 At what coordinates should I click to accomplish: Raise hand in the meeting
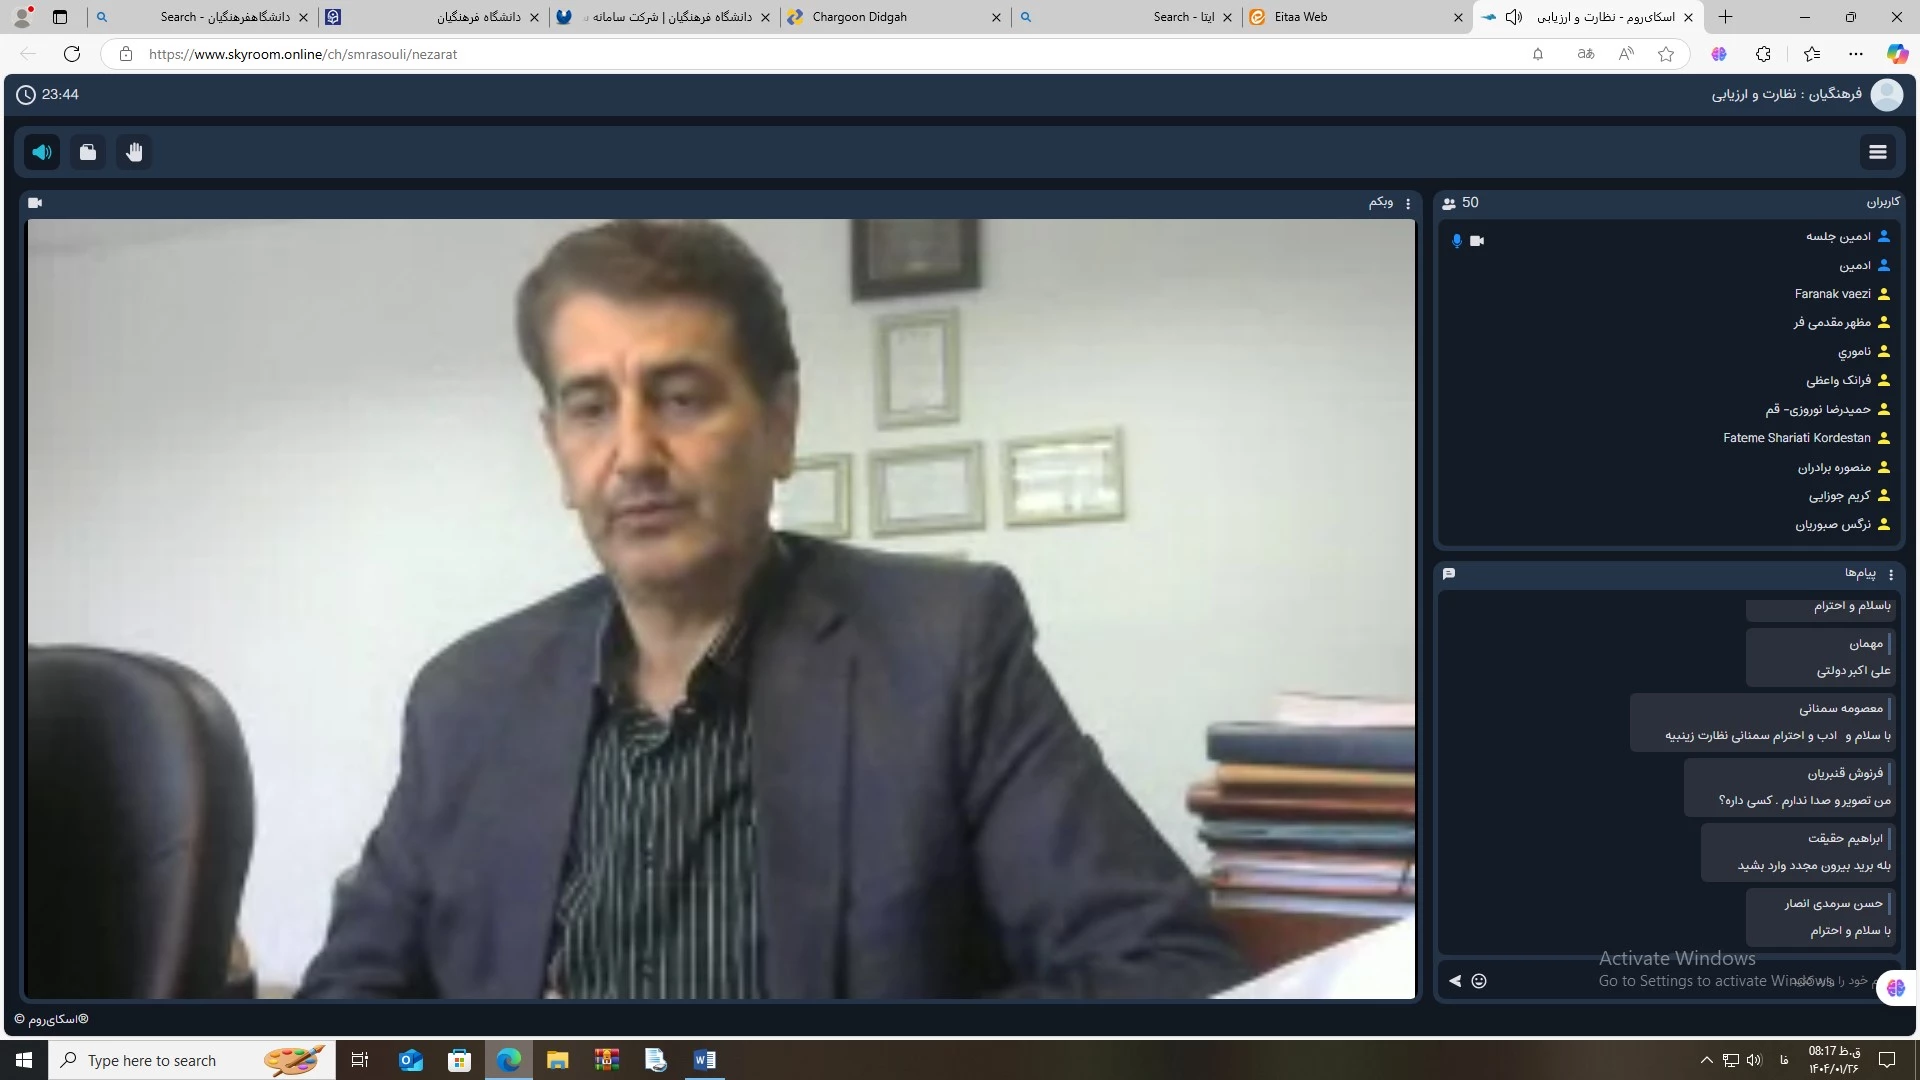(x=134, y=152)
